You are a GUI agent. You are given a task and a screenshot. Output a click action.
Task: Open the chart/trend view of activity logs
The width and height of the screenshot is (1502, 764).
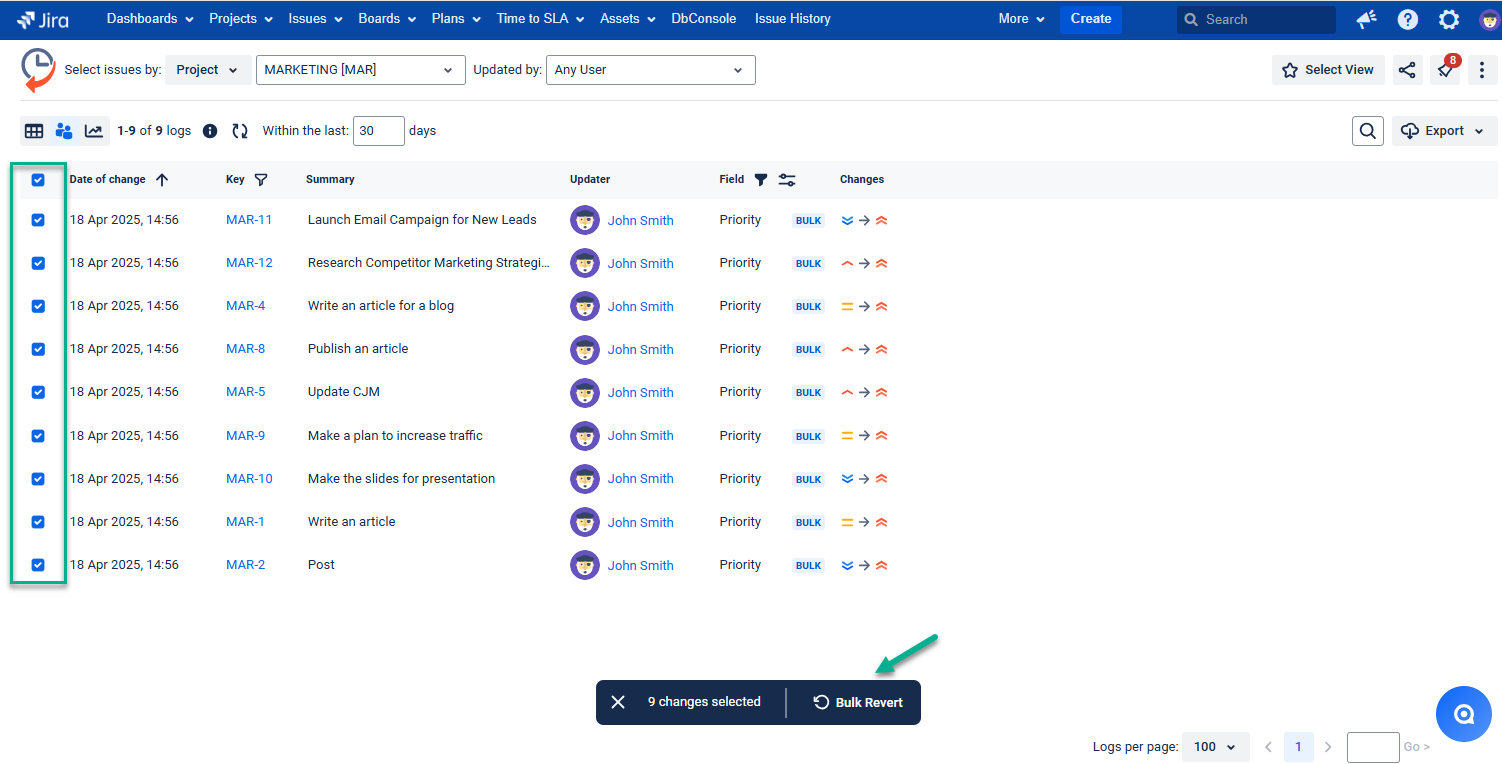(94, 131)
